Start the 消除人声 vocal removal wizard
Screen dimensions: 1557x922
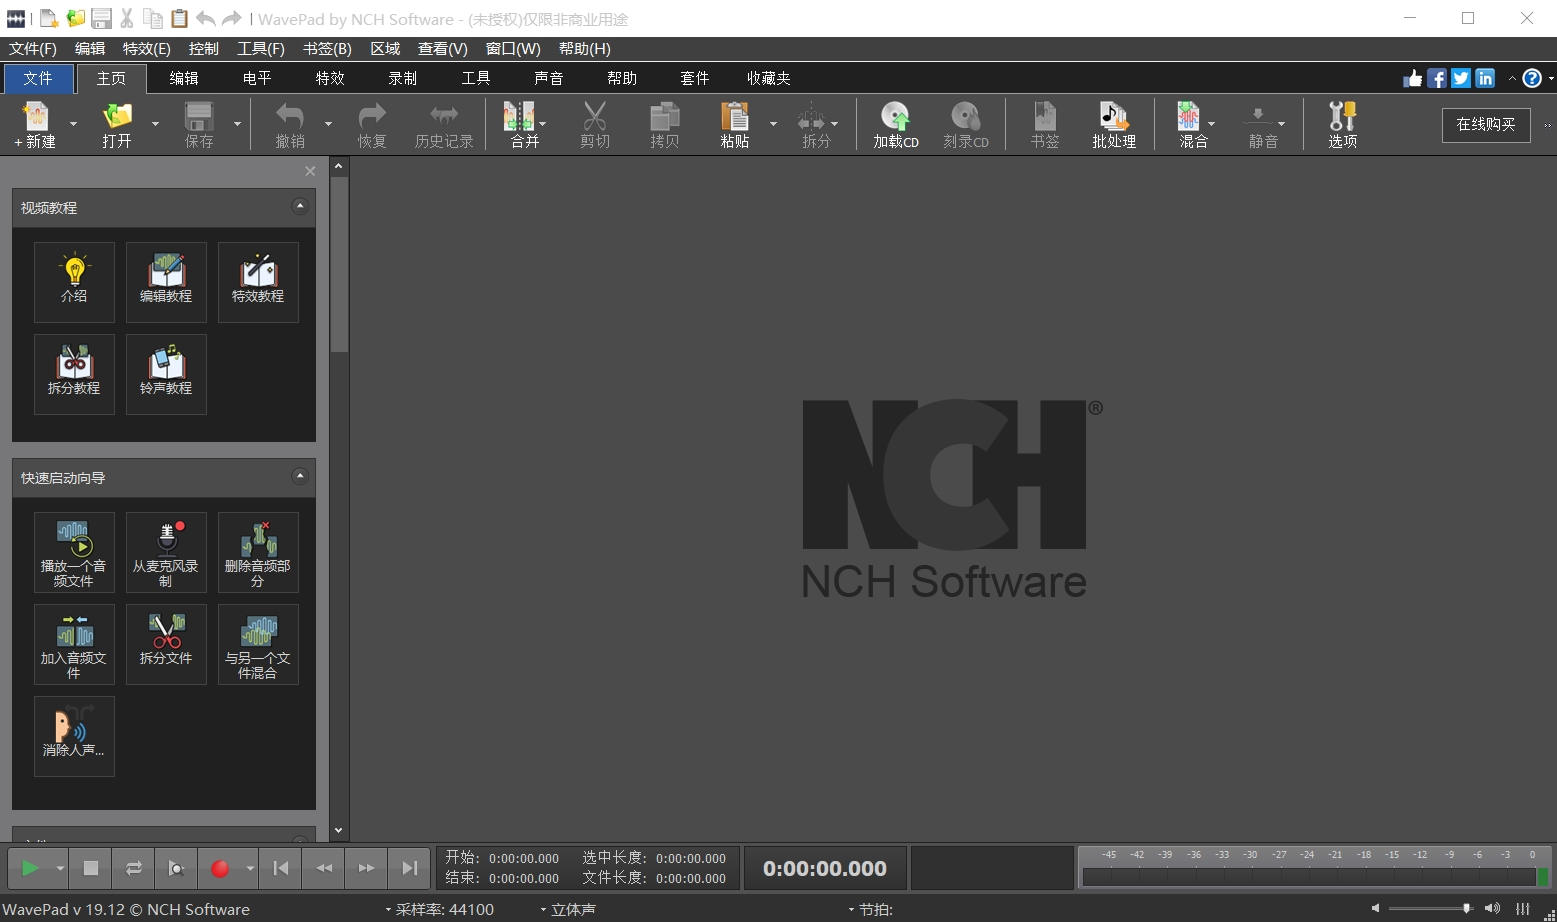[x=74, y=736]
